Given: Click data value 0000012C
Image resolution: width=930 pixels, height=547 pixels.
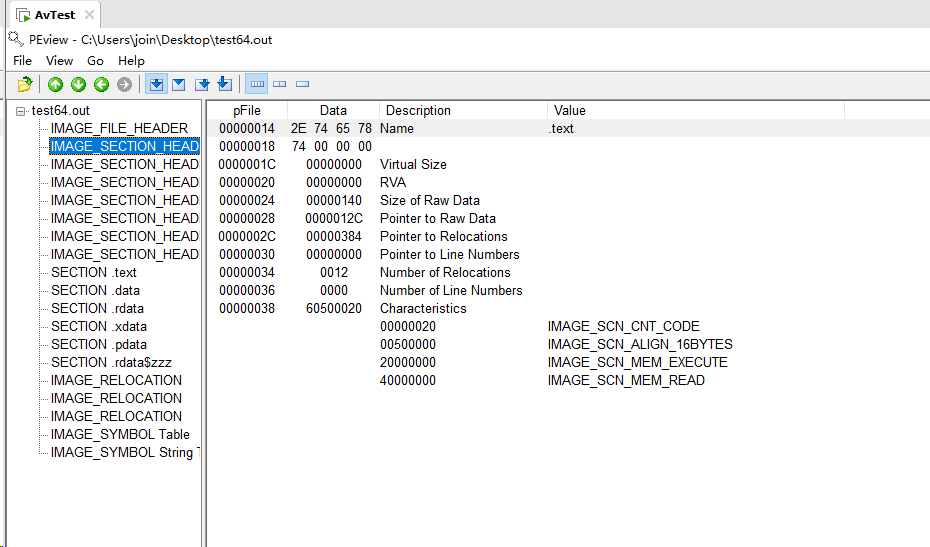Looking at the screenshot, I should (334, 218).
